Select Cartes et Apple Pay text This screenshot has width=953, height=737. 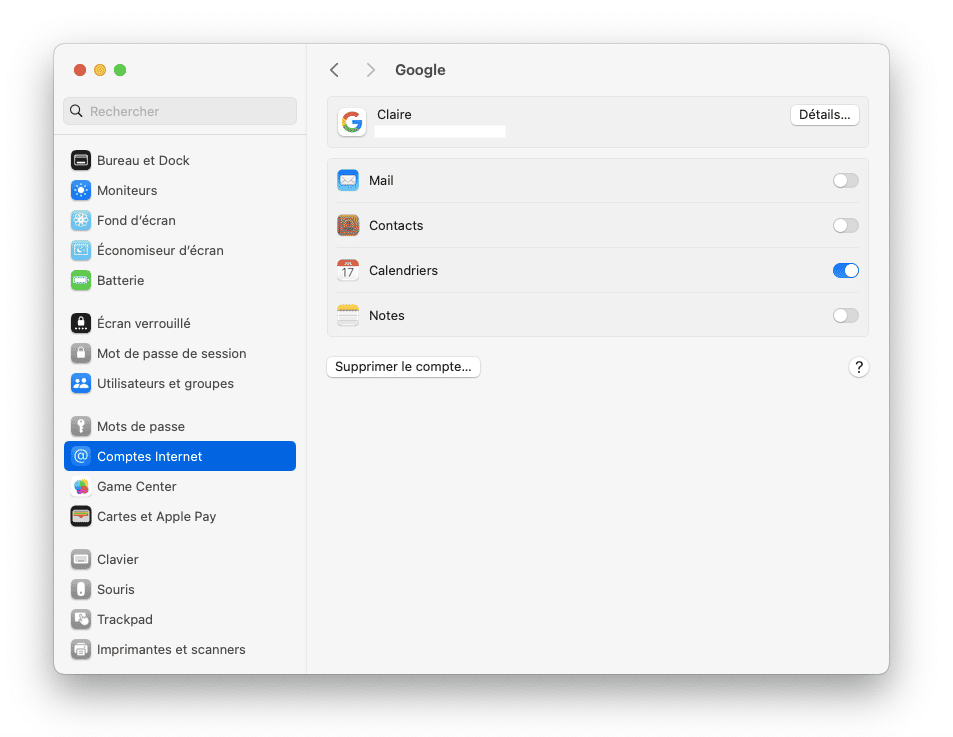click(x=156, y=516)
